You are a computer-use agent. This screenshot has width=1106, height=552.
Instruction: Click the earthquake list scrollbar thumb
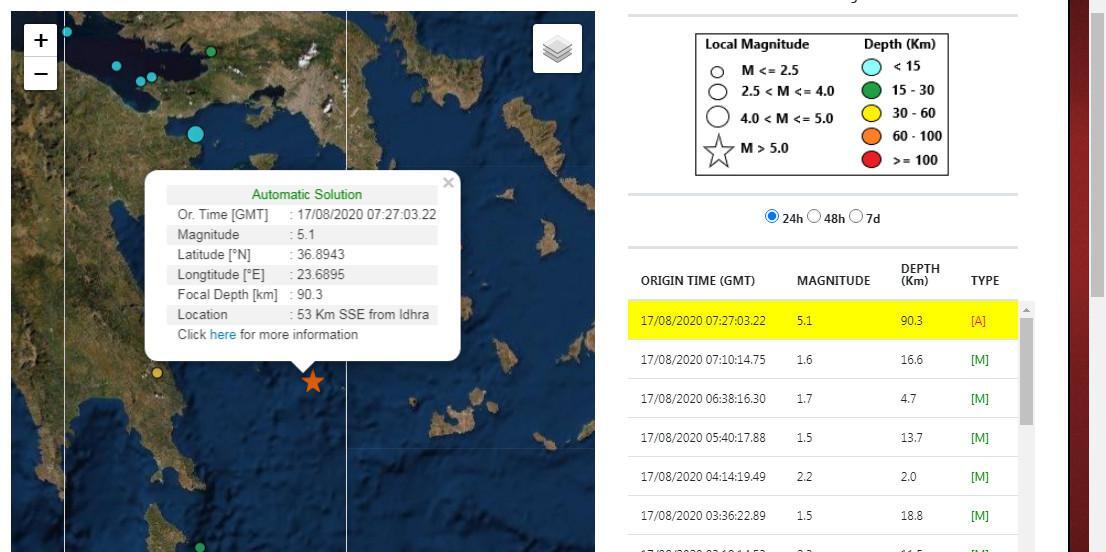(1025, 370)
